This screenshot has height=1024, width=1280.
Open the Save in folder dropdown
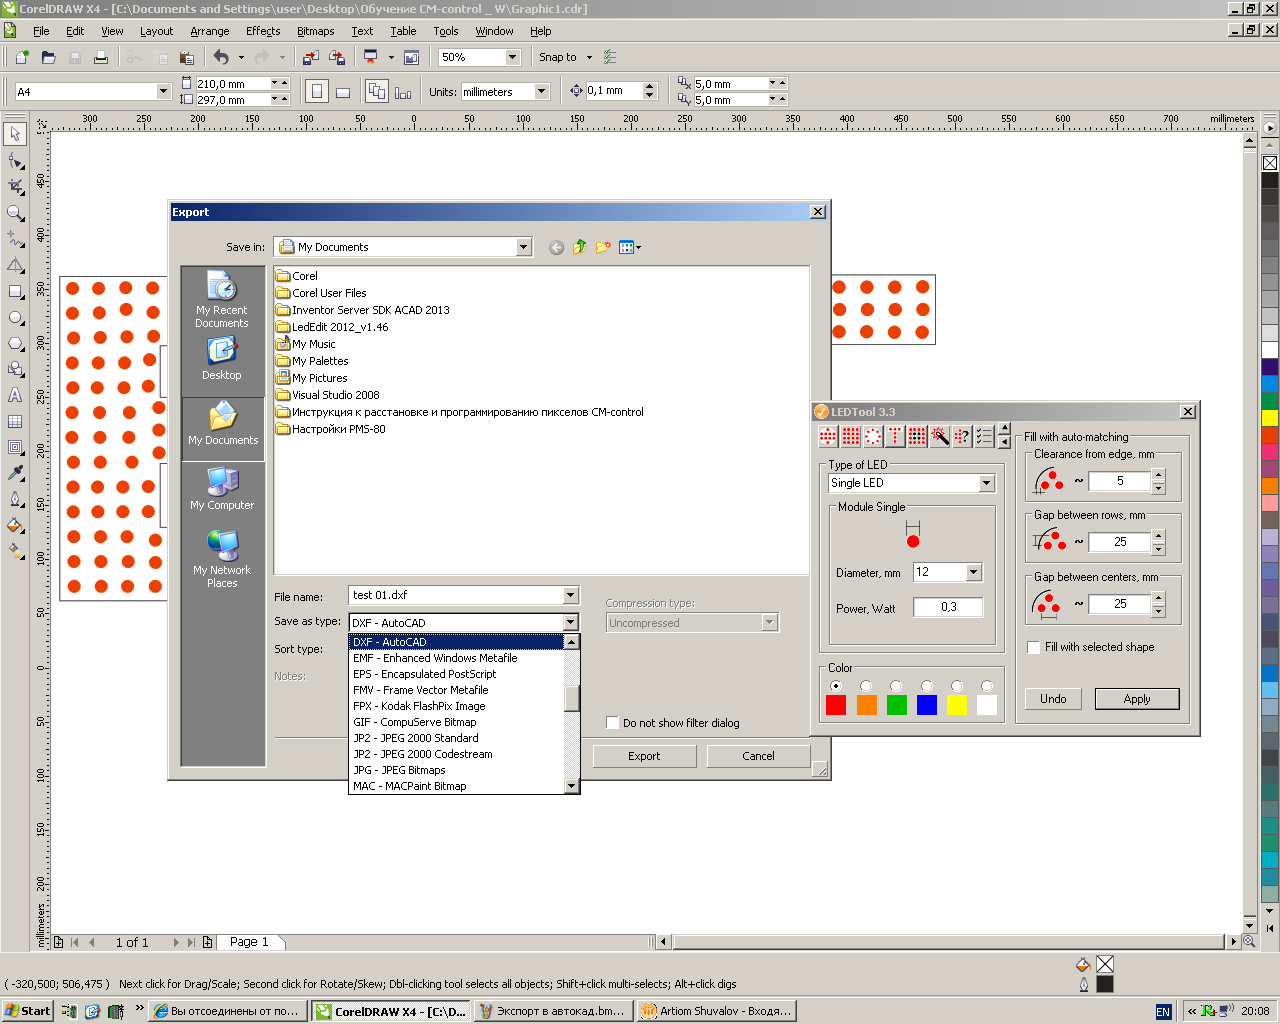[523, 247]
